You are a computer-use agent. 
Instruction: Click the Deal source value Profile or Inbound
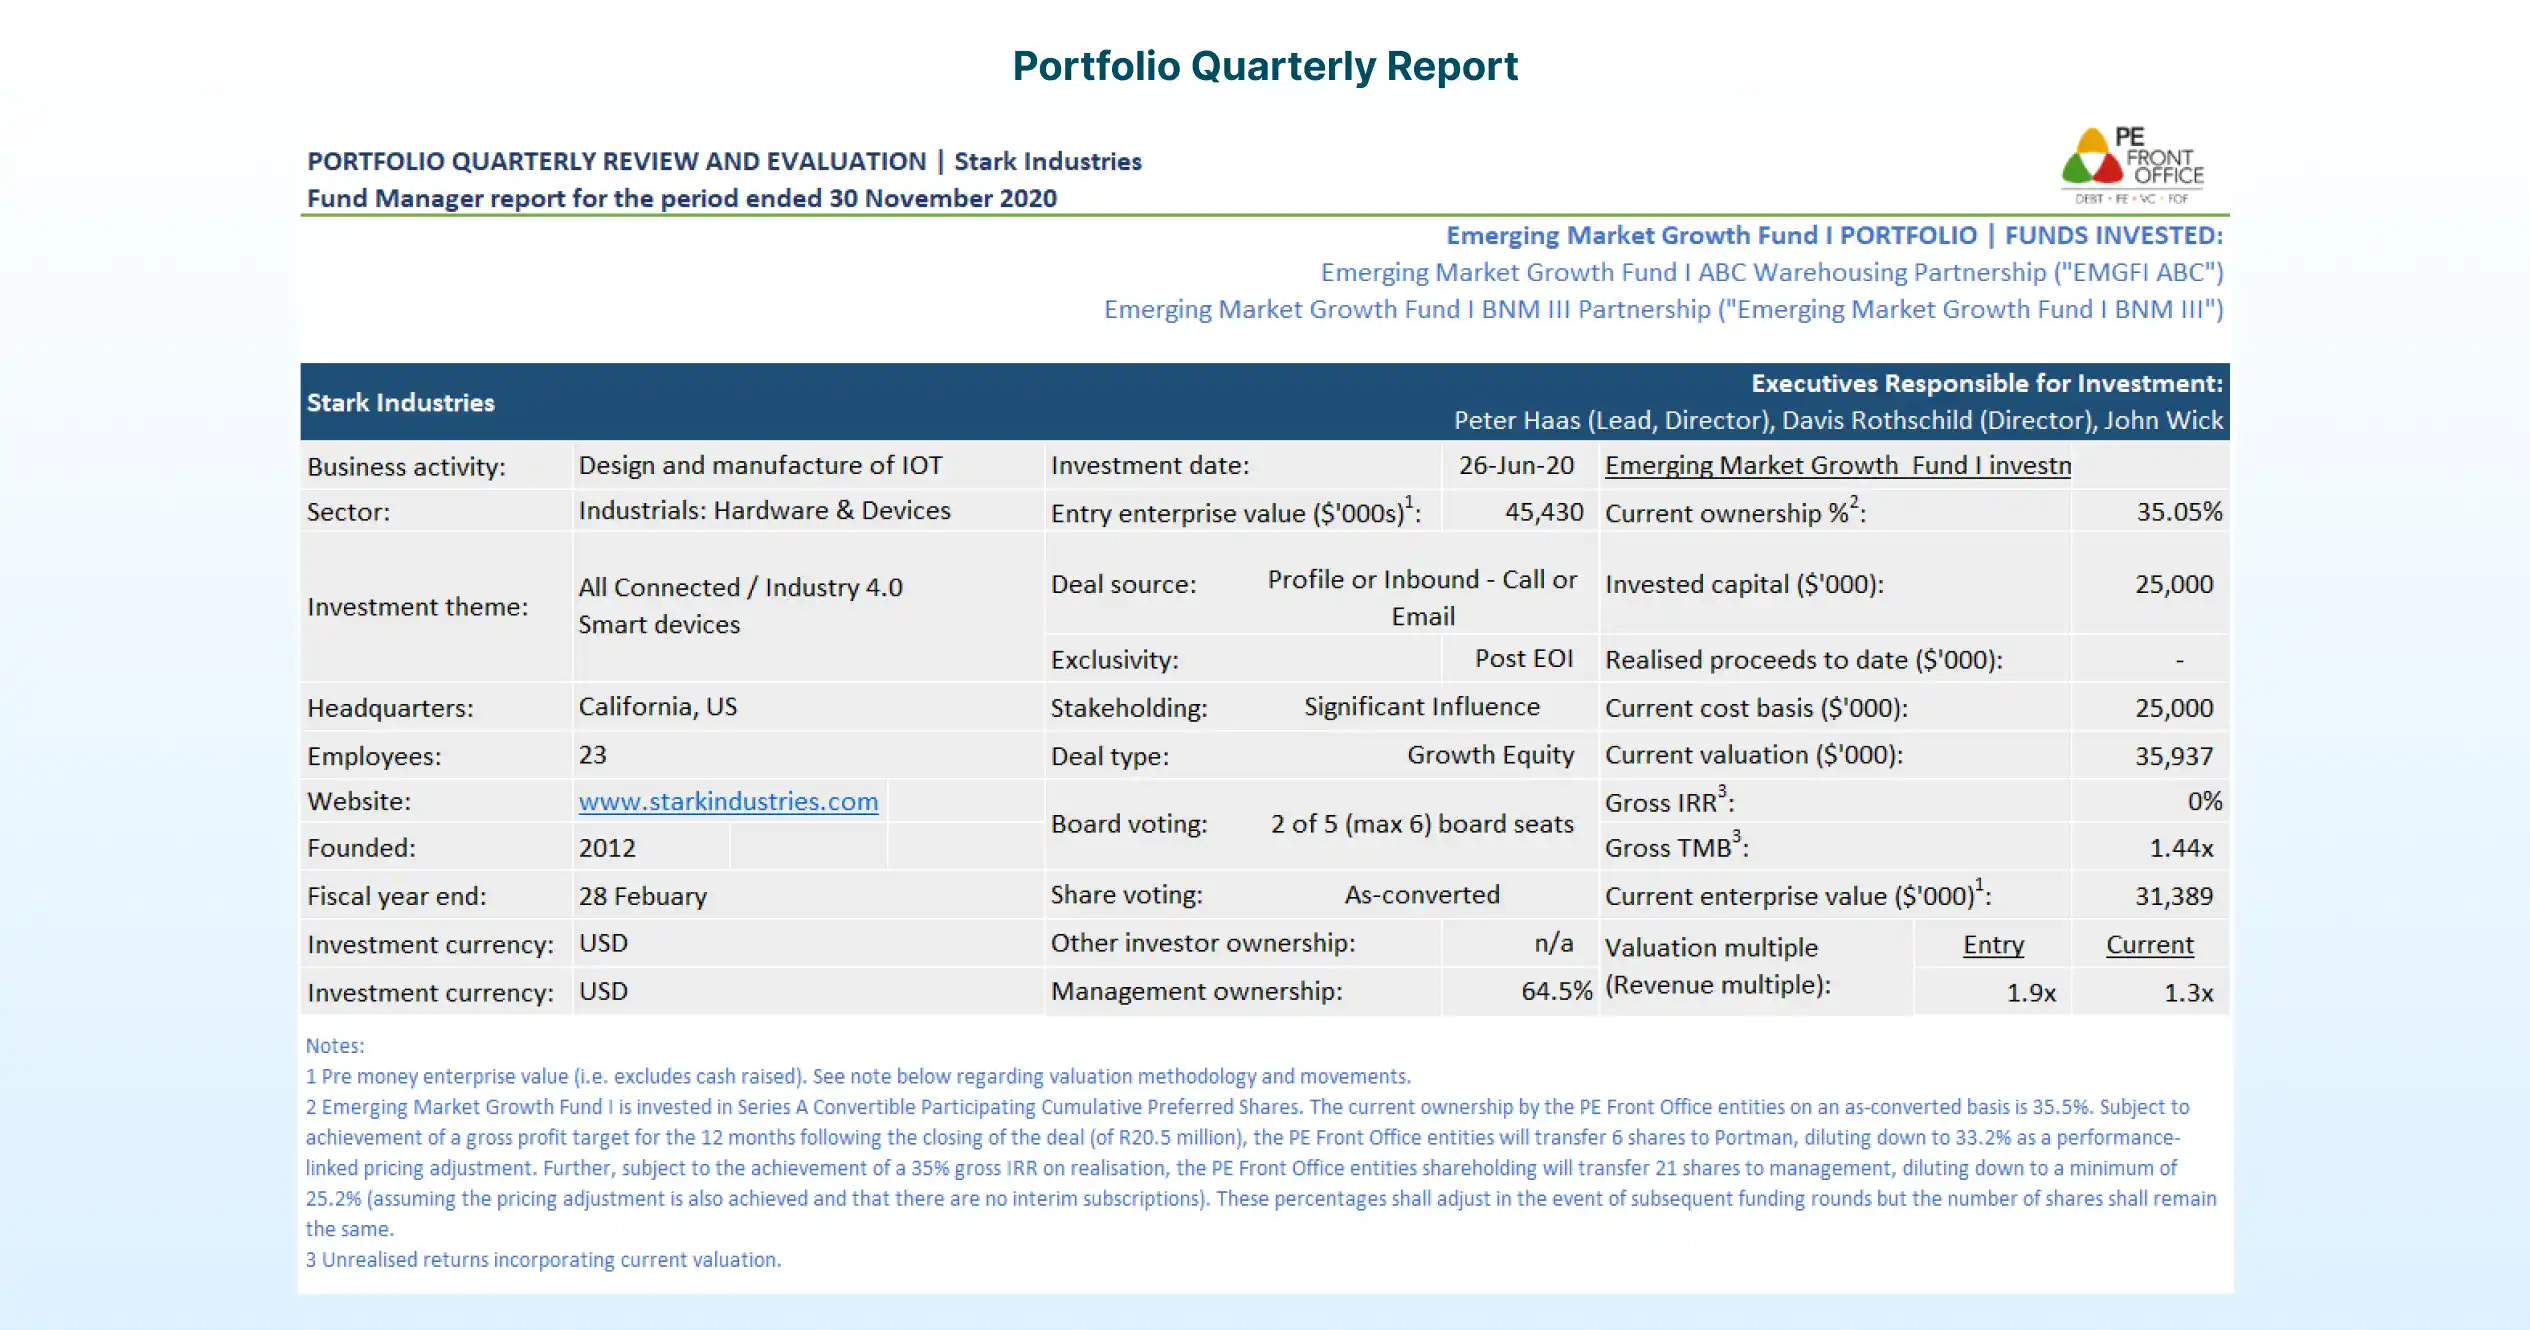tap(1422, 598)
